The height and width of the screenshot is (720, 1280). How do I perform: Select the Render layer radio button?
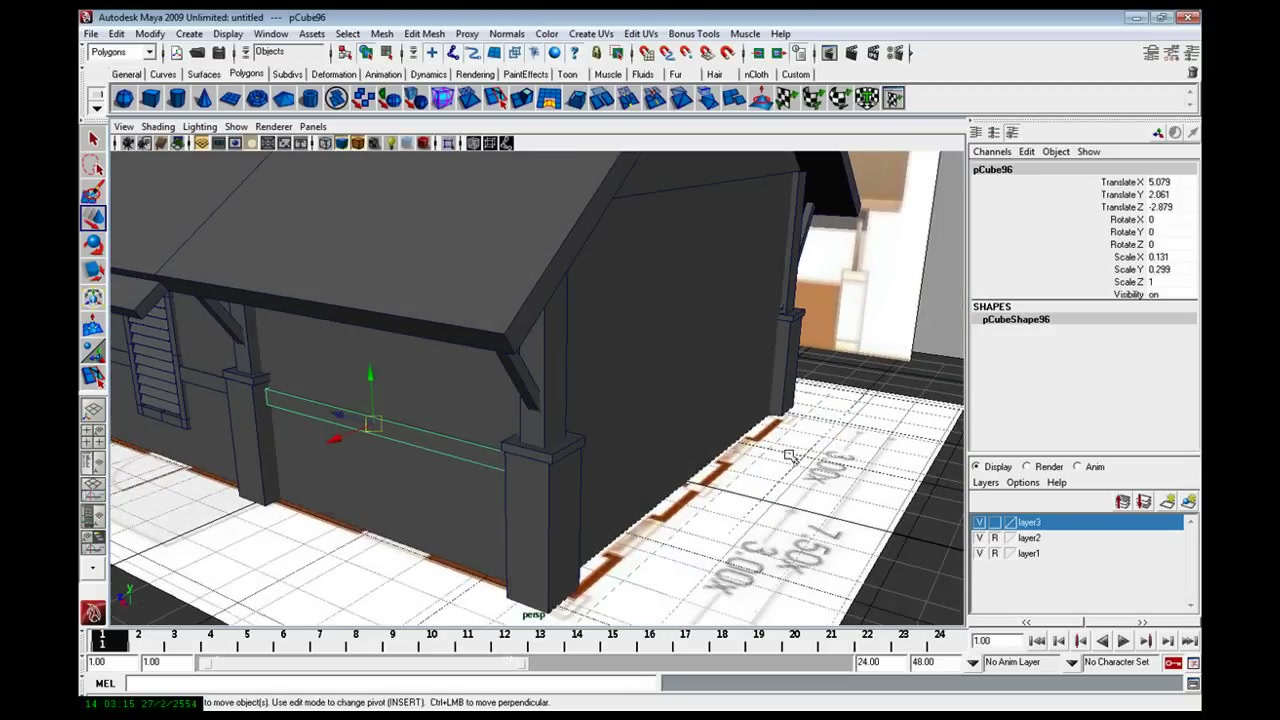(1027, 467)
